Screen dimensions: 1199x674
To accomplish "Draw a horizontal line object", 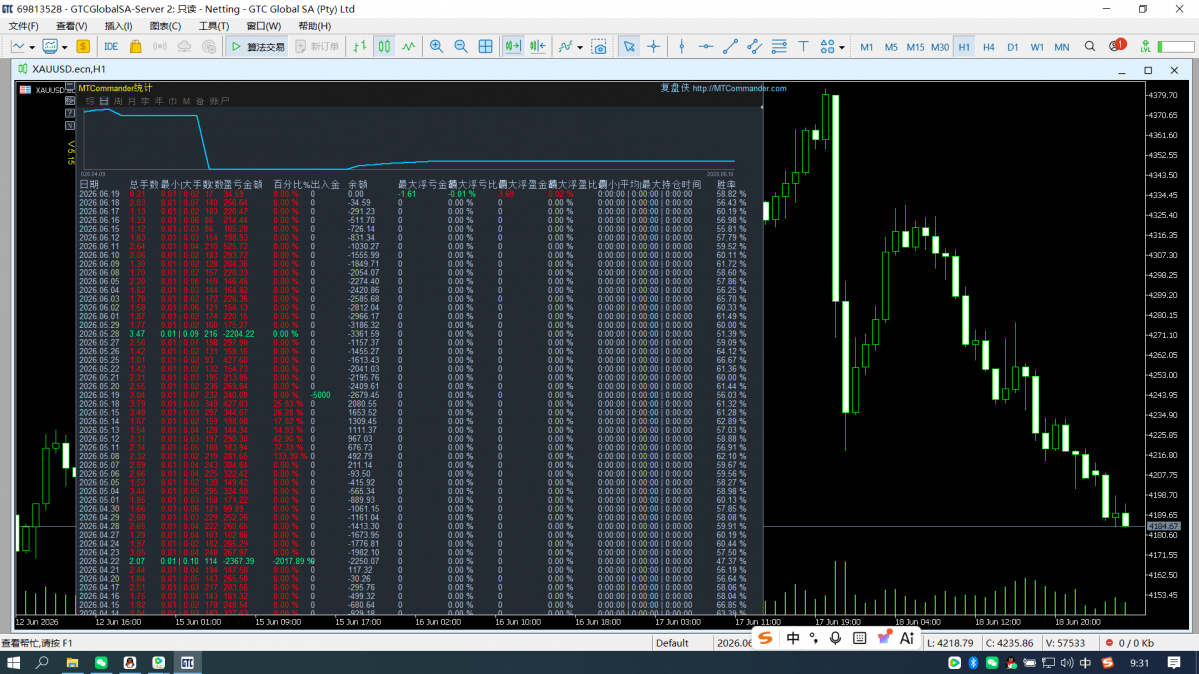I will click(x=705, y=47).
